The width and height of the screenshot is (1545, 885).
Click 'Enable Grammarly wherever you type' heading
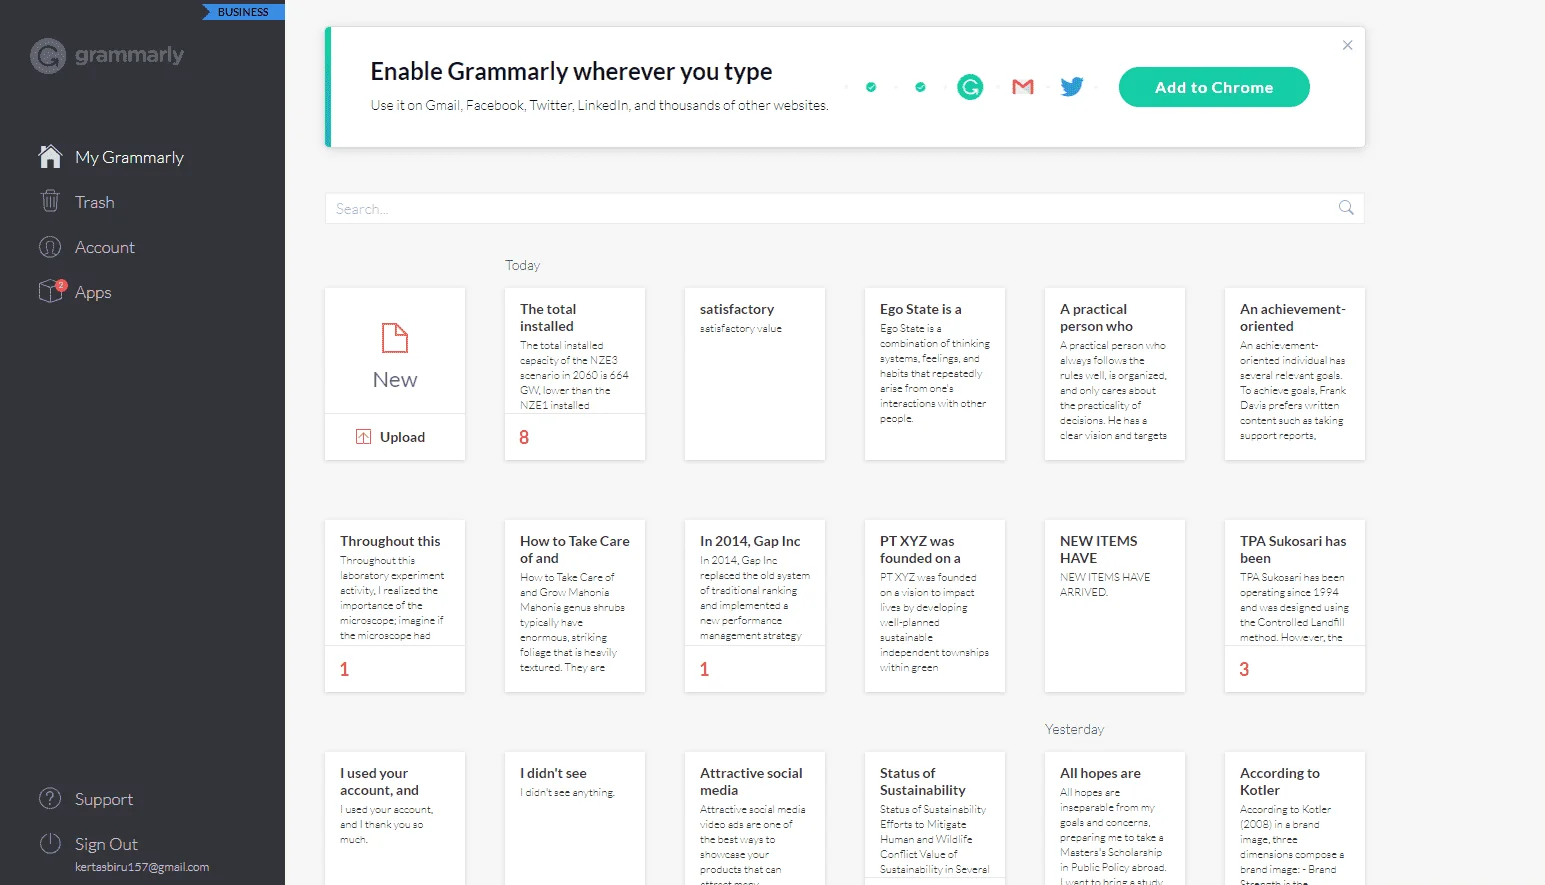[571, 71]
